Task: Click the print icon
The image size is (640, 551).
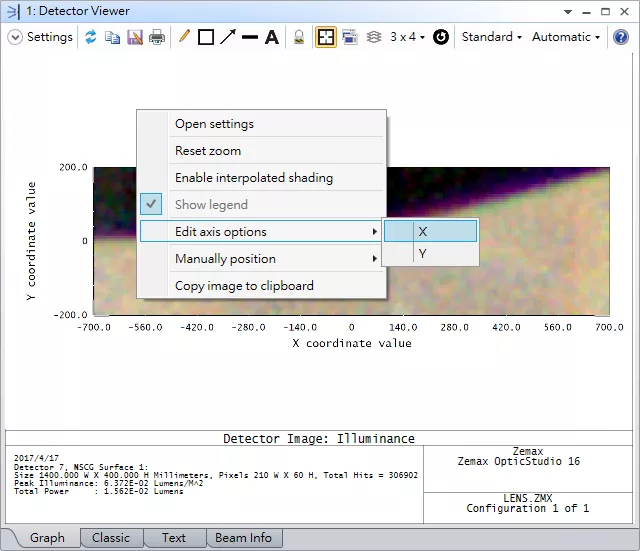Action: [x=157, y=37]
